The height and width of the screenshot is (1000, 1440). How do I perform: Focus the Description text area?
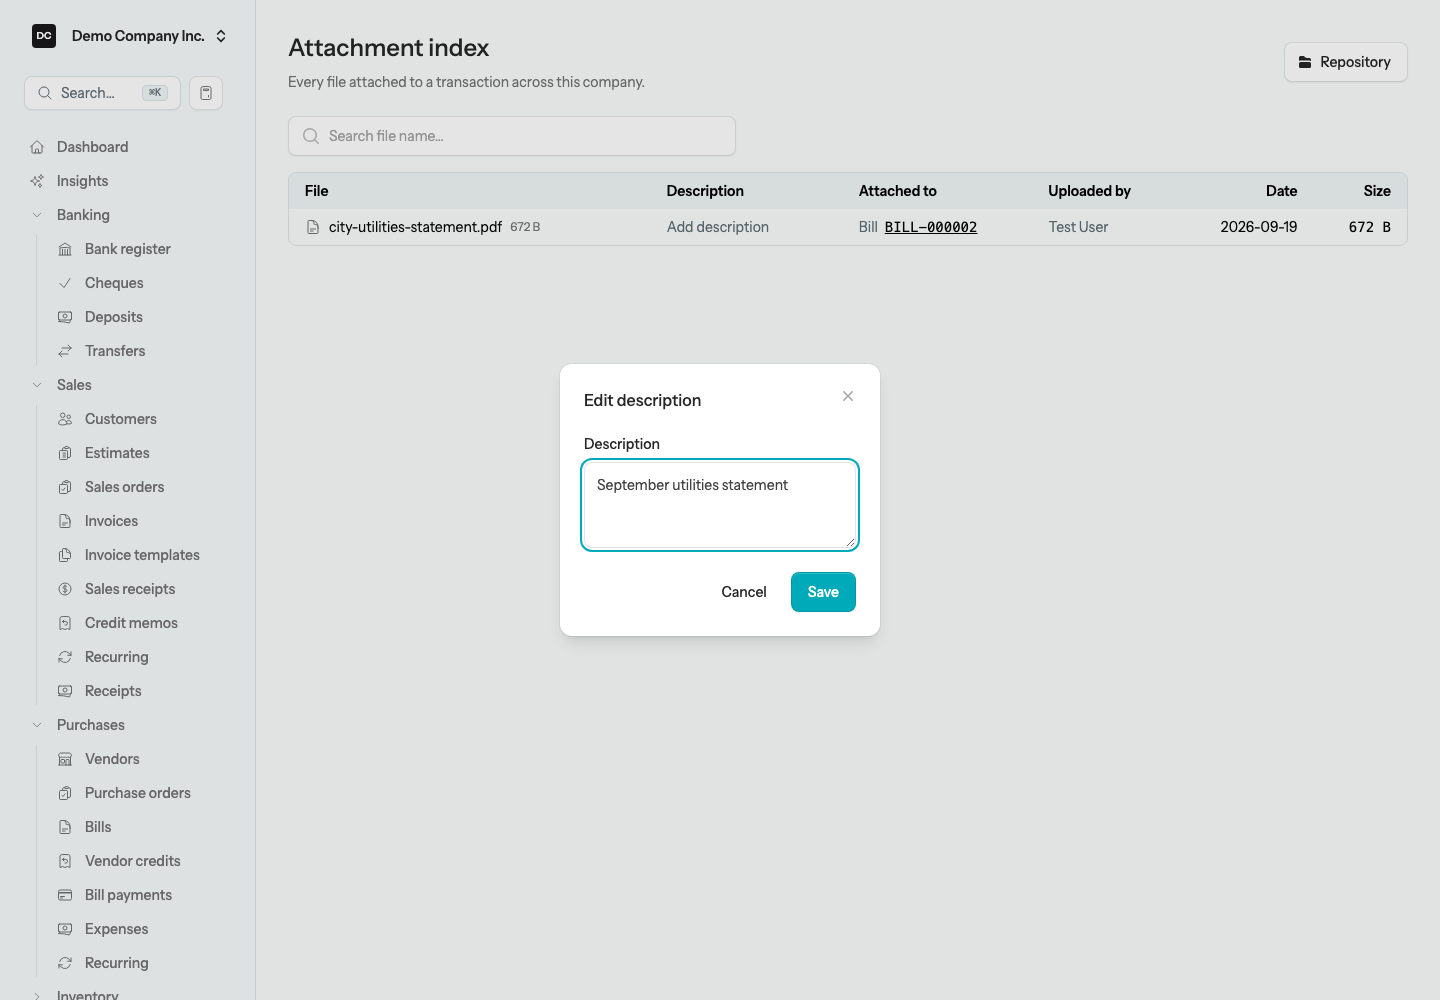(720, 505)
